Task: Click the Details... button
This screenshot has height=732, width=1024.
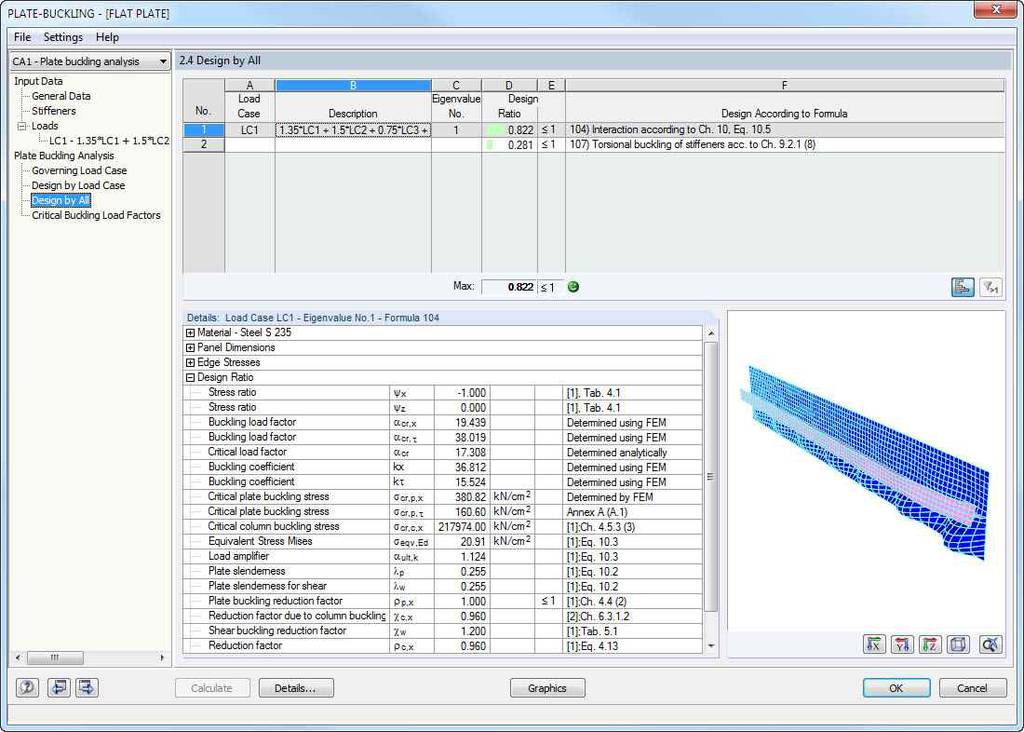Action: pos(296,688)
